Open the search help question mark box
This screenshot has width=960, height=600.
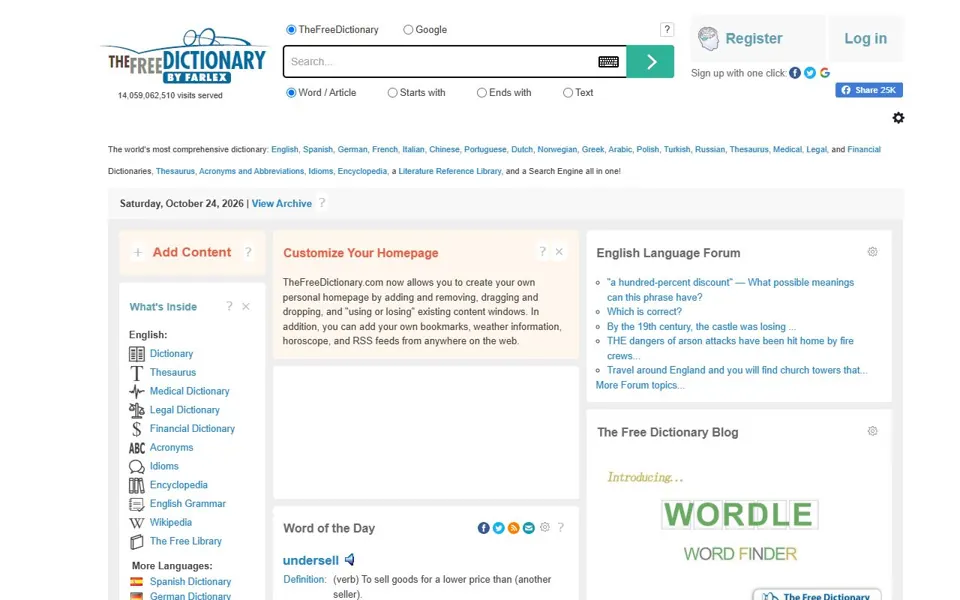click(x=667, y=29)
